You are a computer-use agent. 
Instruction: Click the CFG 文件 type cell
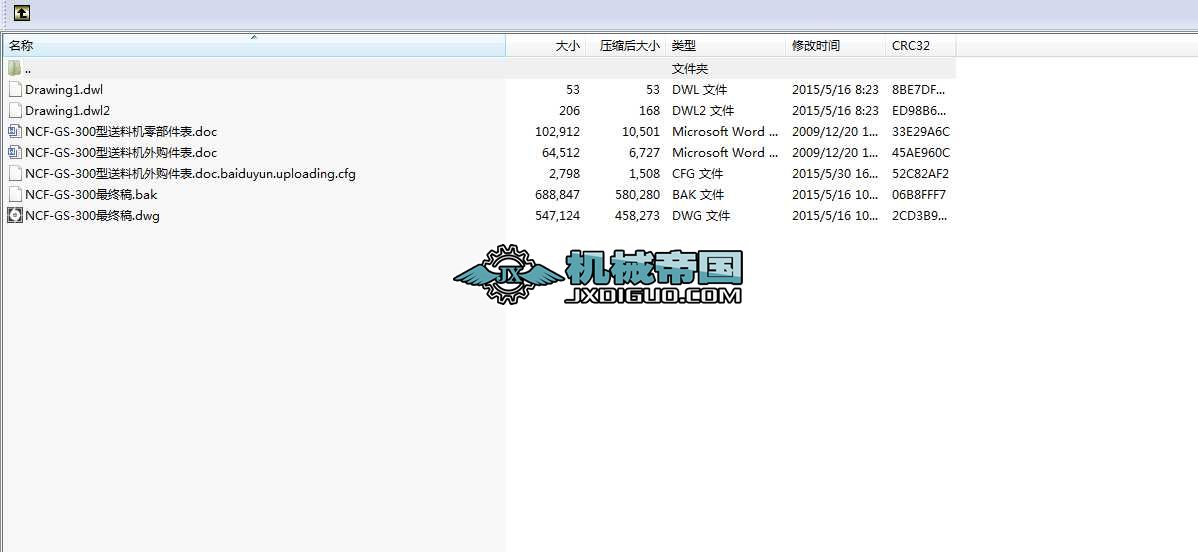(x=698, y=174)
